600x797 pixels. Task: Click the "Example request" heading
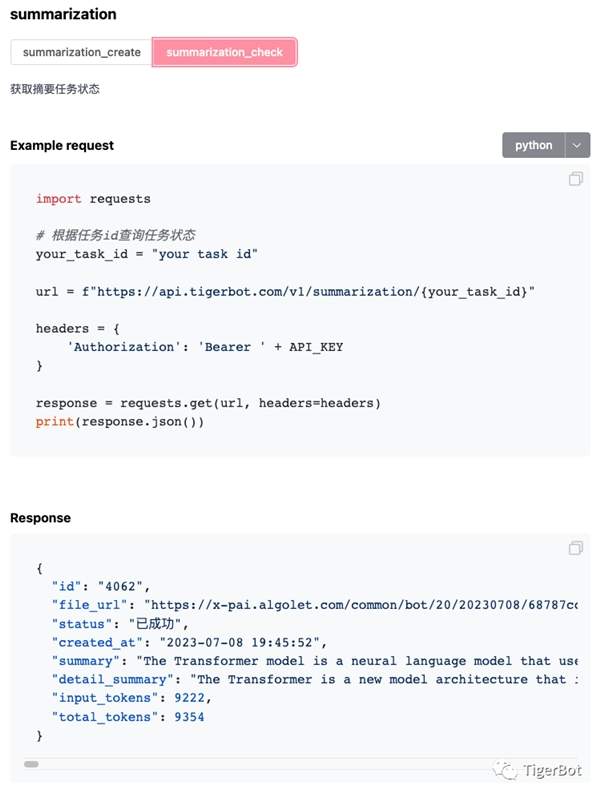coord(62,145)
